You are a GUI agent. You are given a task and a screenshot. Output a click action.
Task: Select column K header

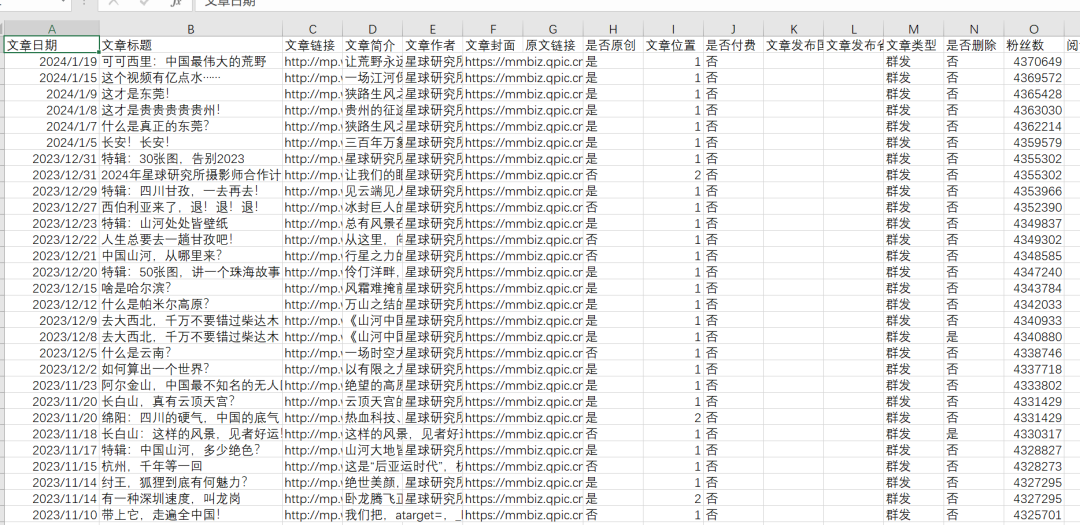tap(793, 29)
